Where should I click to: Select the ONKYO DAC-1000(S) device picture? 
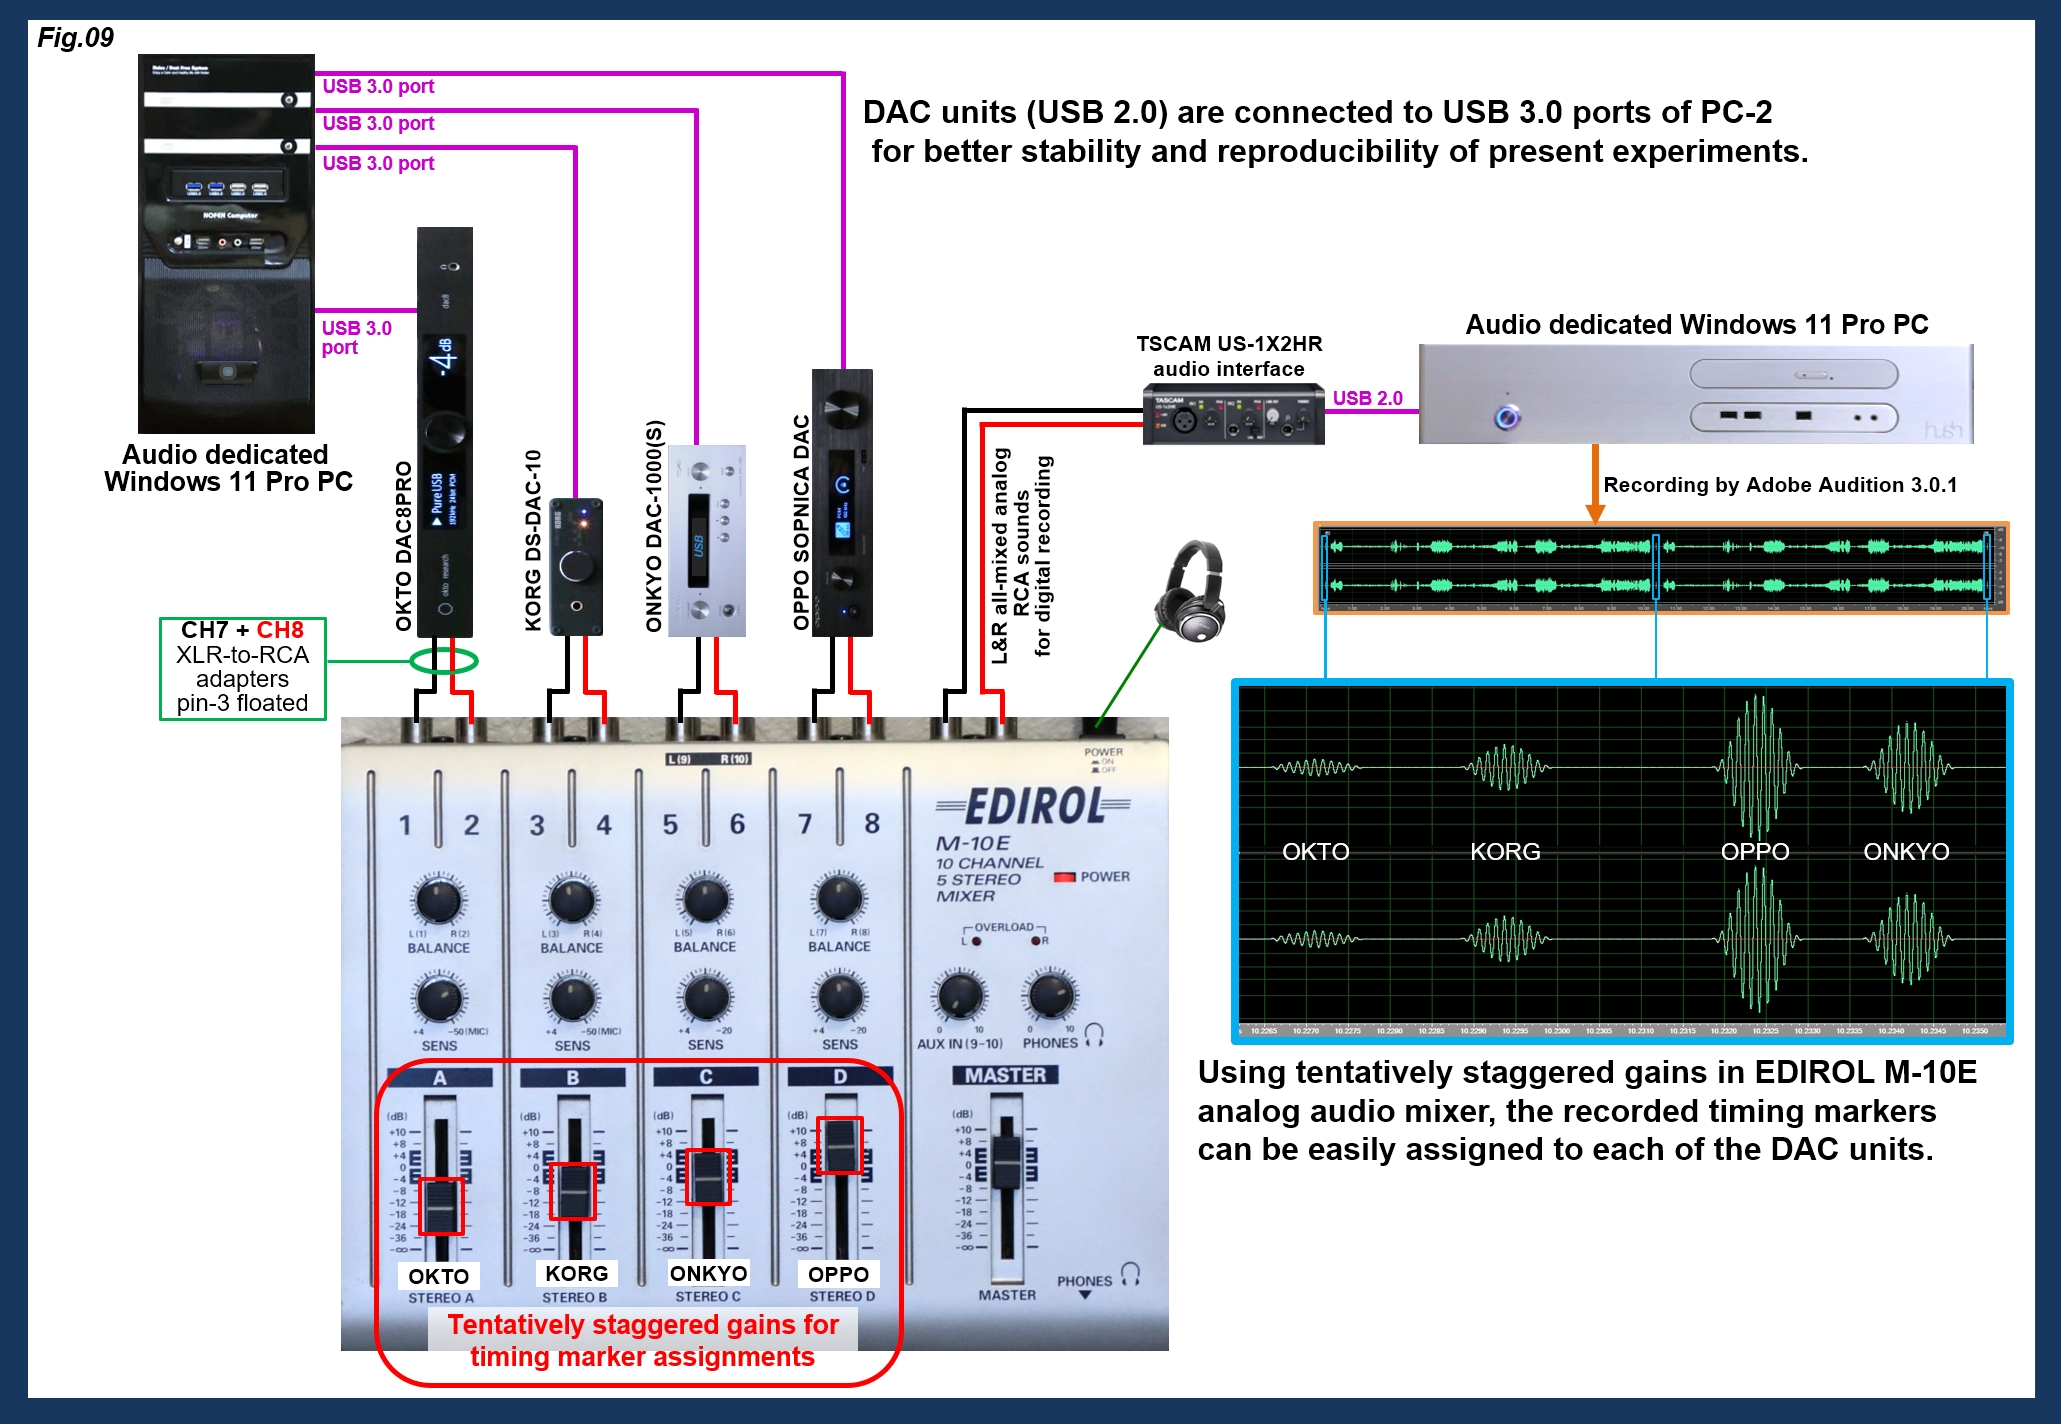click(x=707, y=540)
